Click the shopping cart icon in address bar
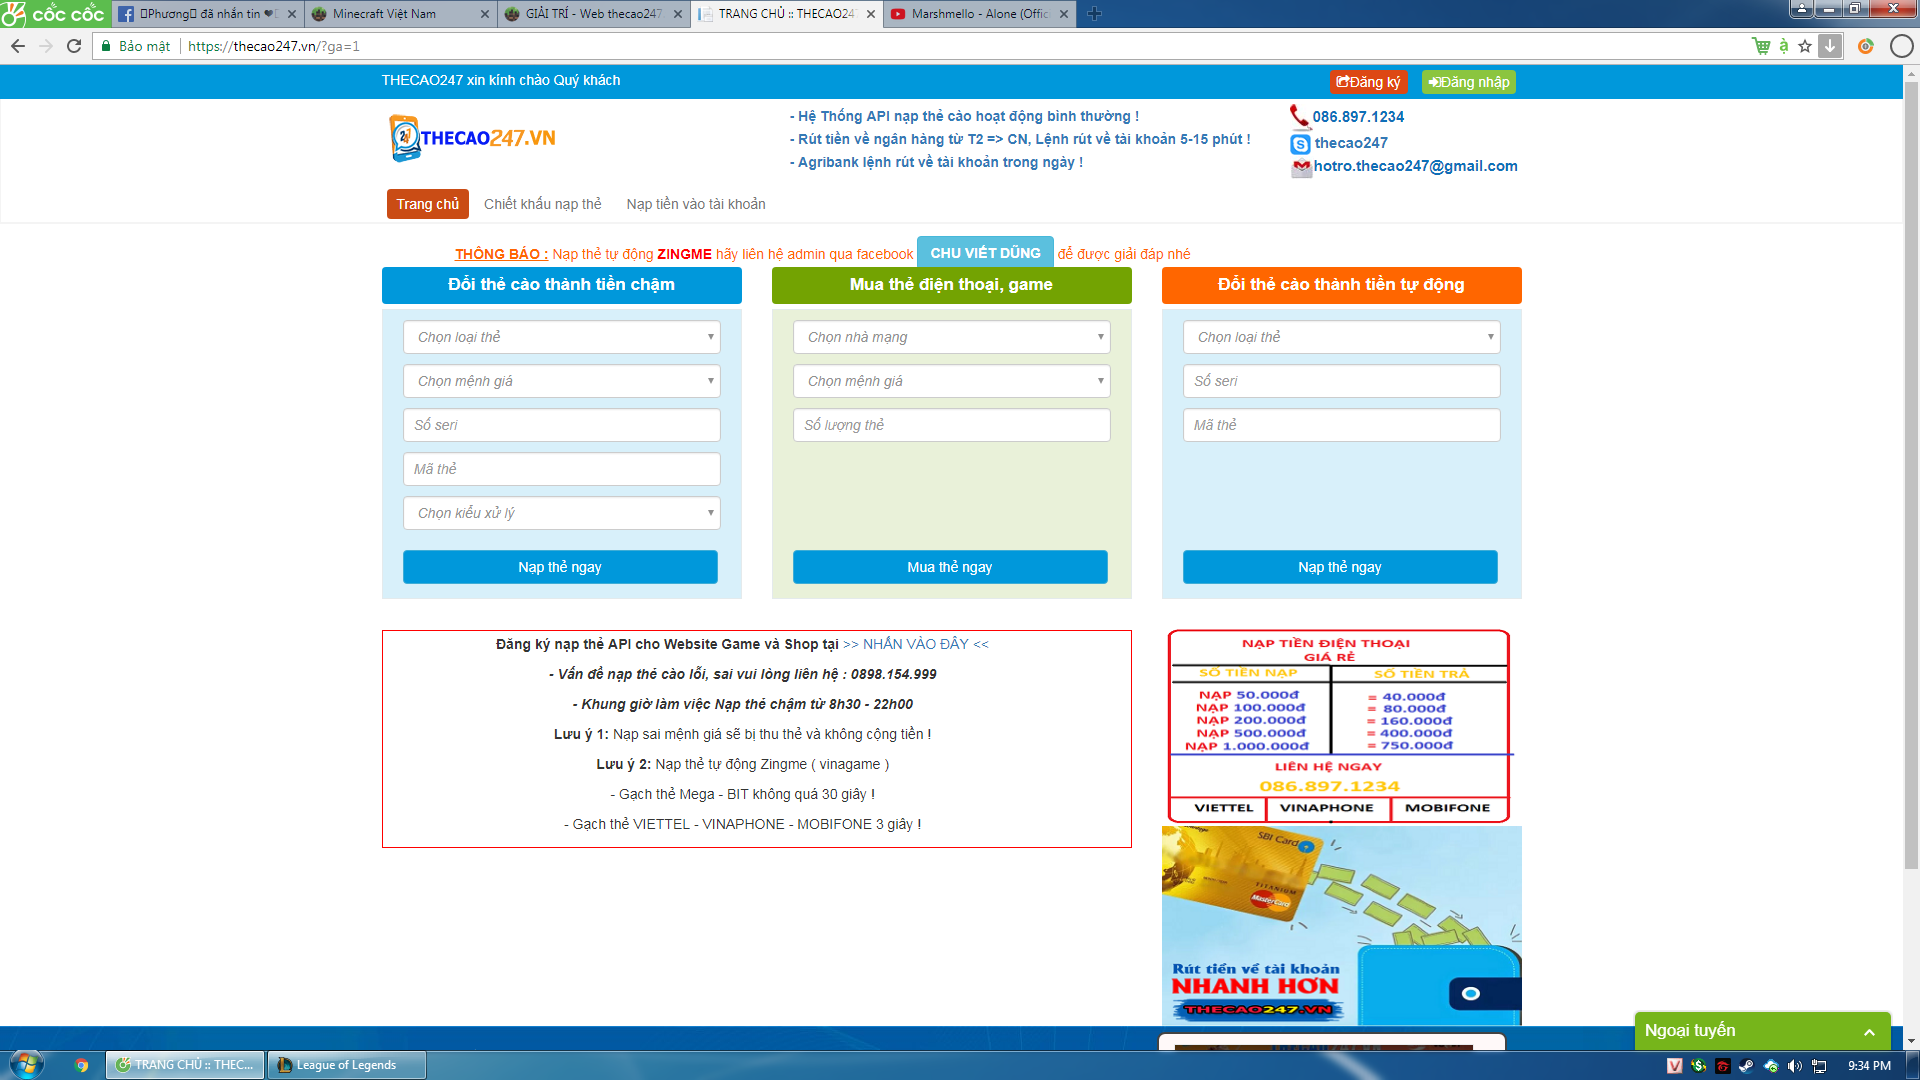This screenshot has height=1080, width=1920. pyautogui.click(x=1761, y=46)
